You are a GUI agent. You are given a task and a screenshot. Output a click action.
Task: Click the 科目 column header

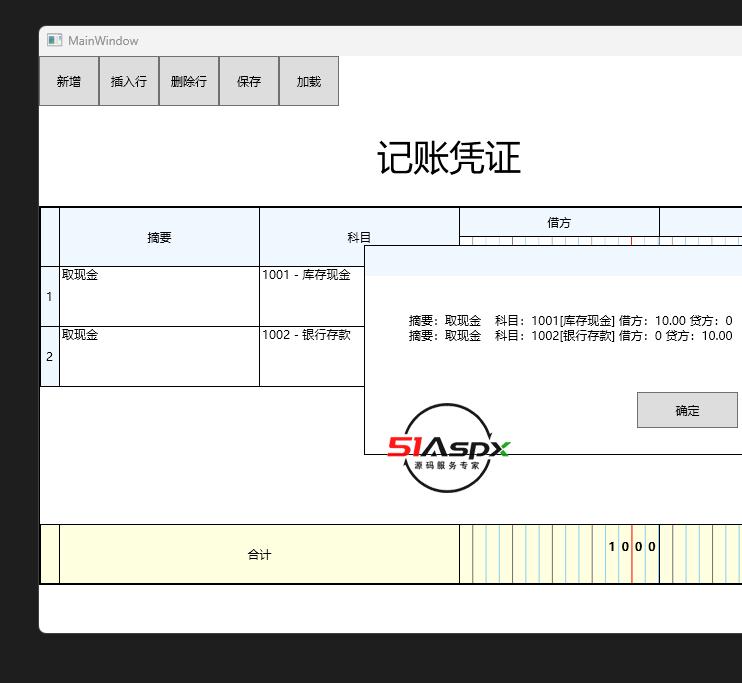point(359,237)
